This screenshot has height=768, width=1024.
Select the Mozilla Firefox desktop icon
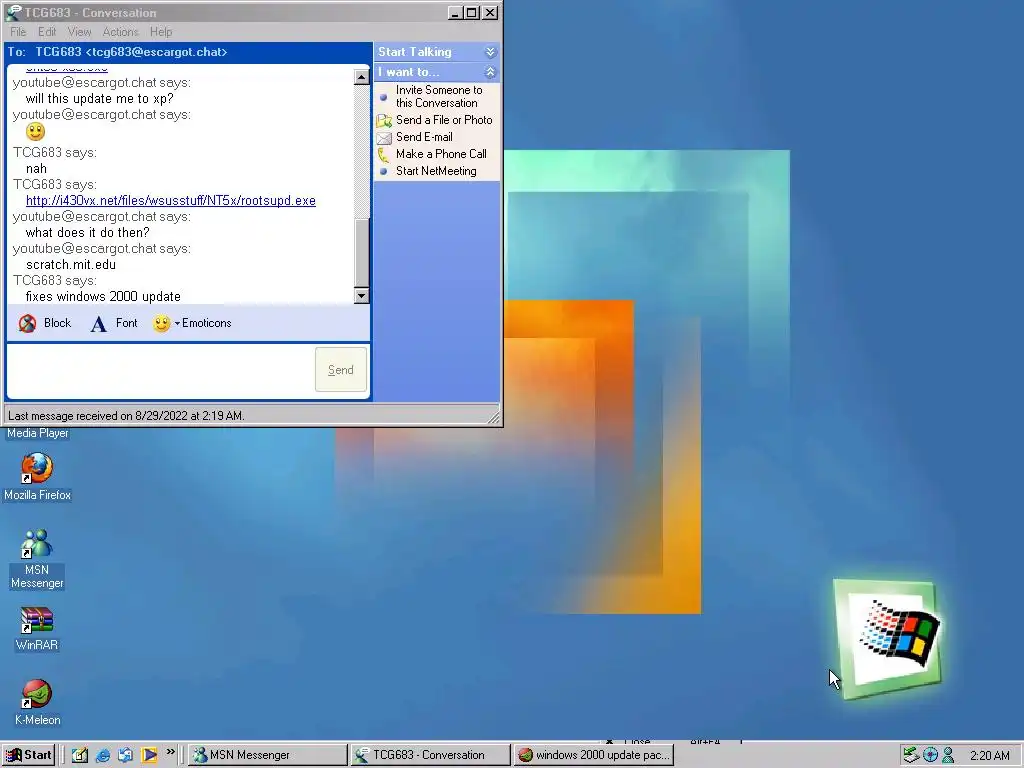(37, 477)
